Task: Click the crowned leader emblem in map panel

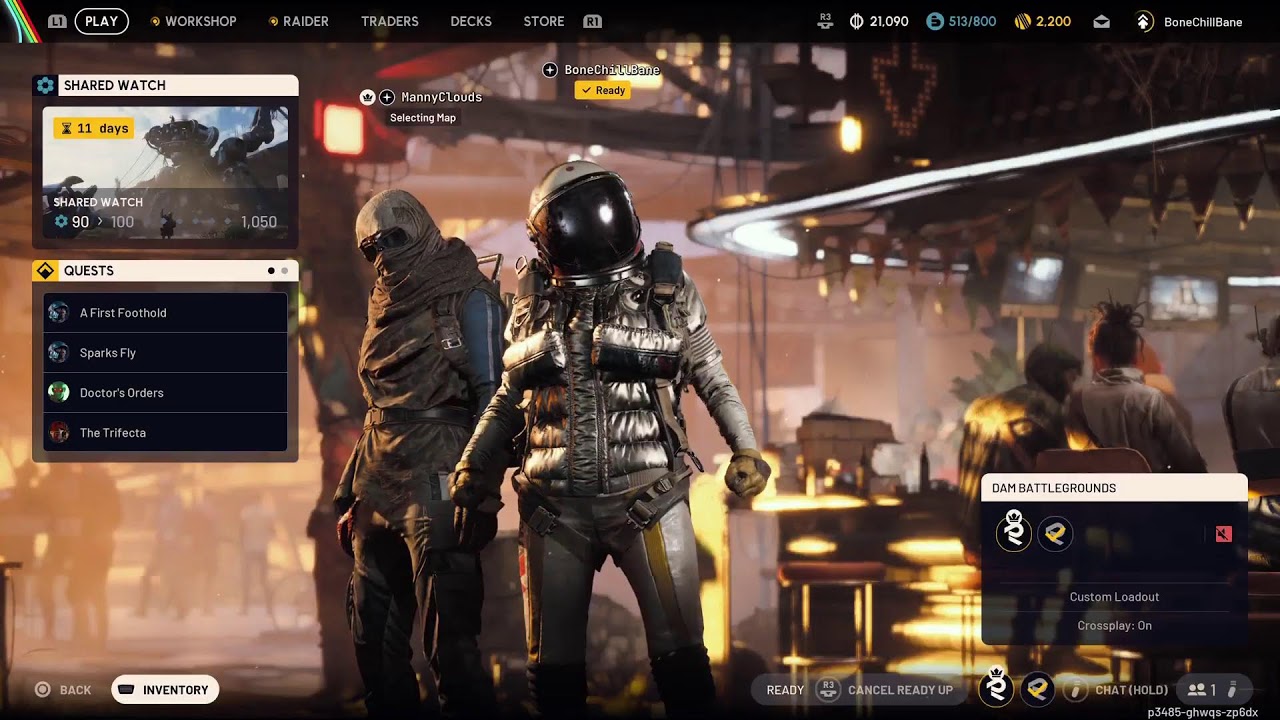Action: 1014,533
